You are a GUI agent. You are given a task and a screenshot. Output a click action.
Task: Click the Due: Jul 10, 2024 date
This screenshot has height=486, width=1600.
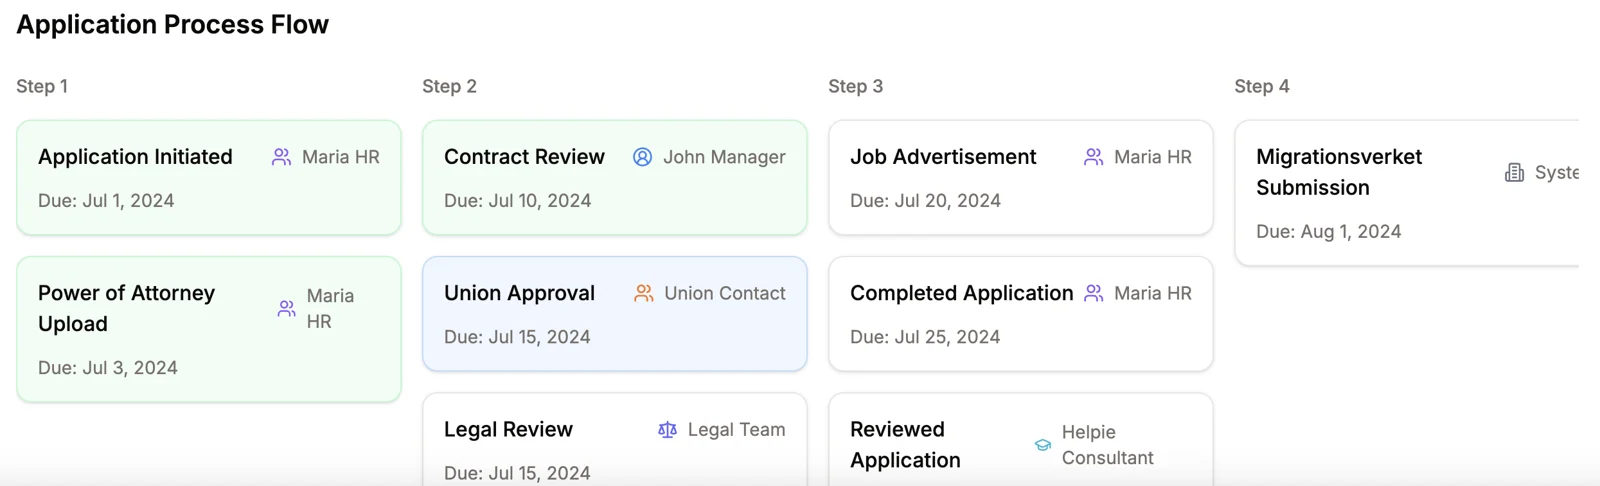pyautogui.click(x=517, y=201)
